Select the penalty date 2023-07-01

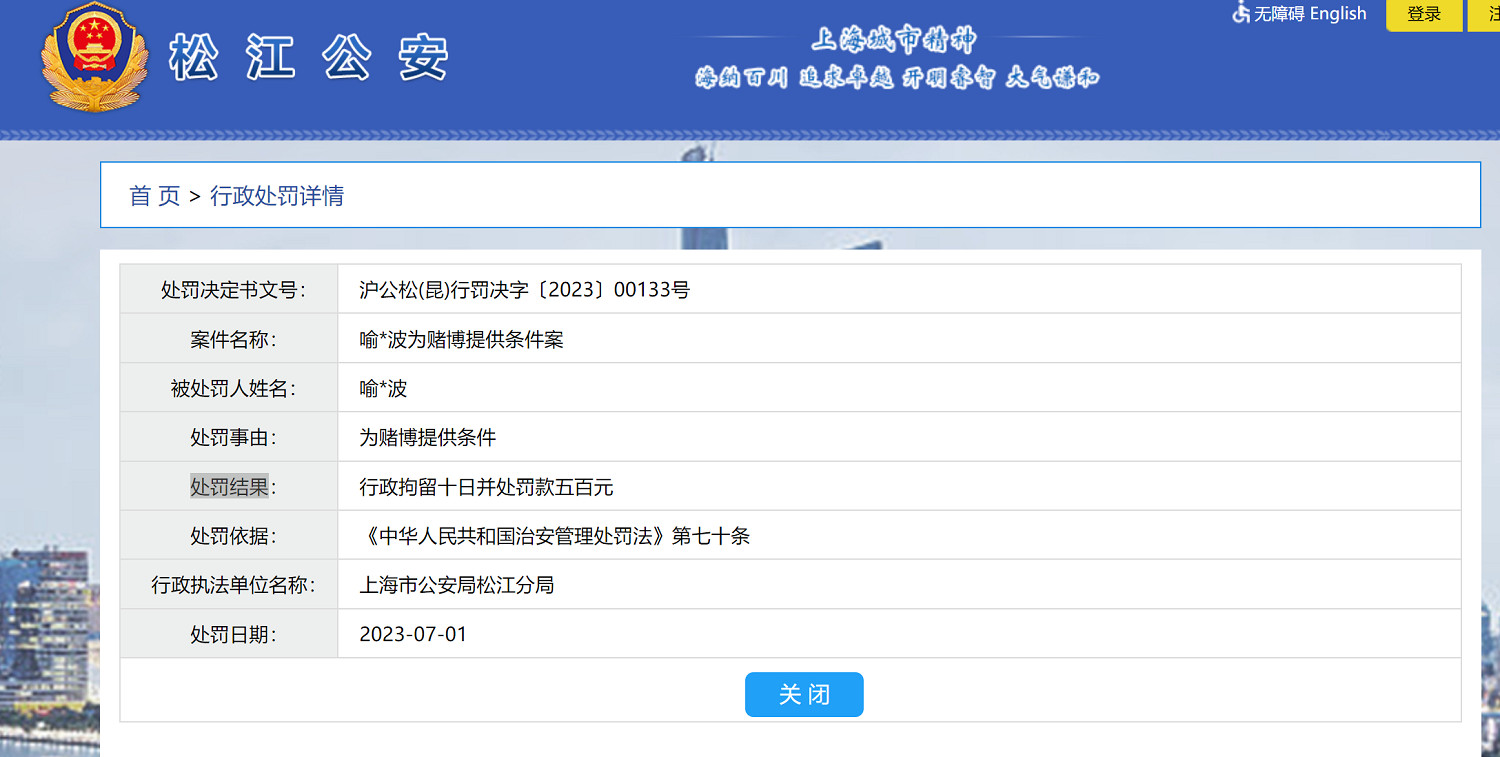(413, 634)
